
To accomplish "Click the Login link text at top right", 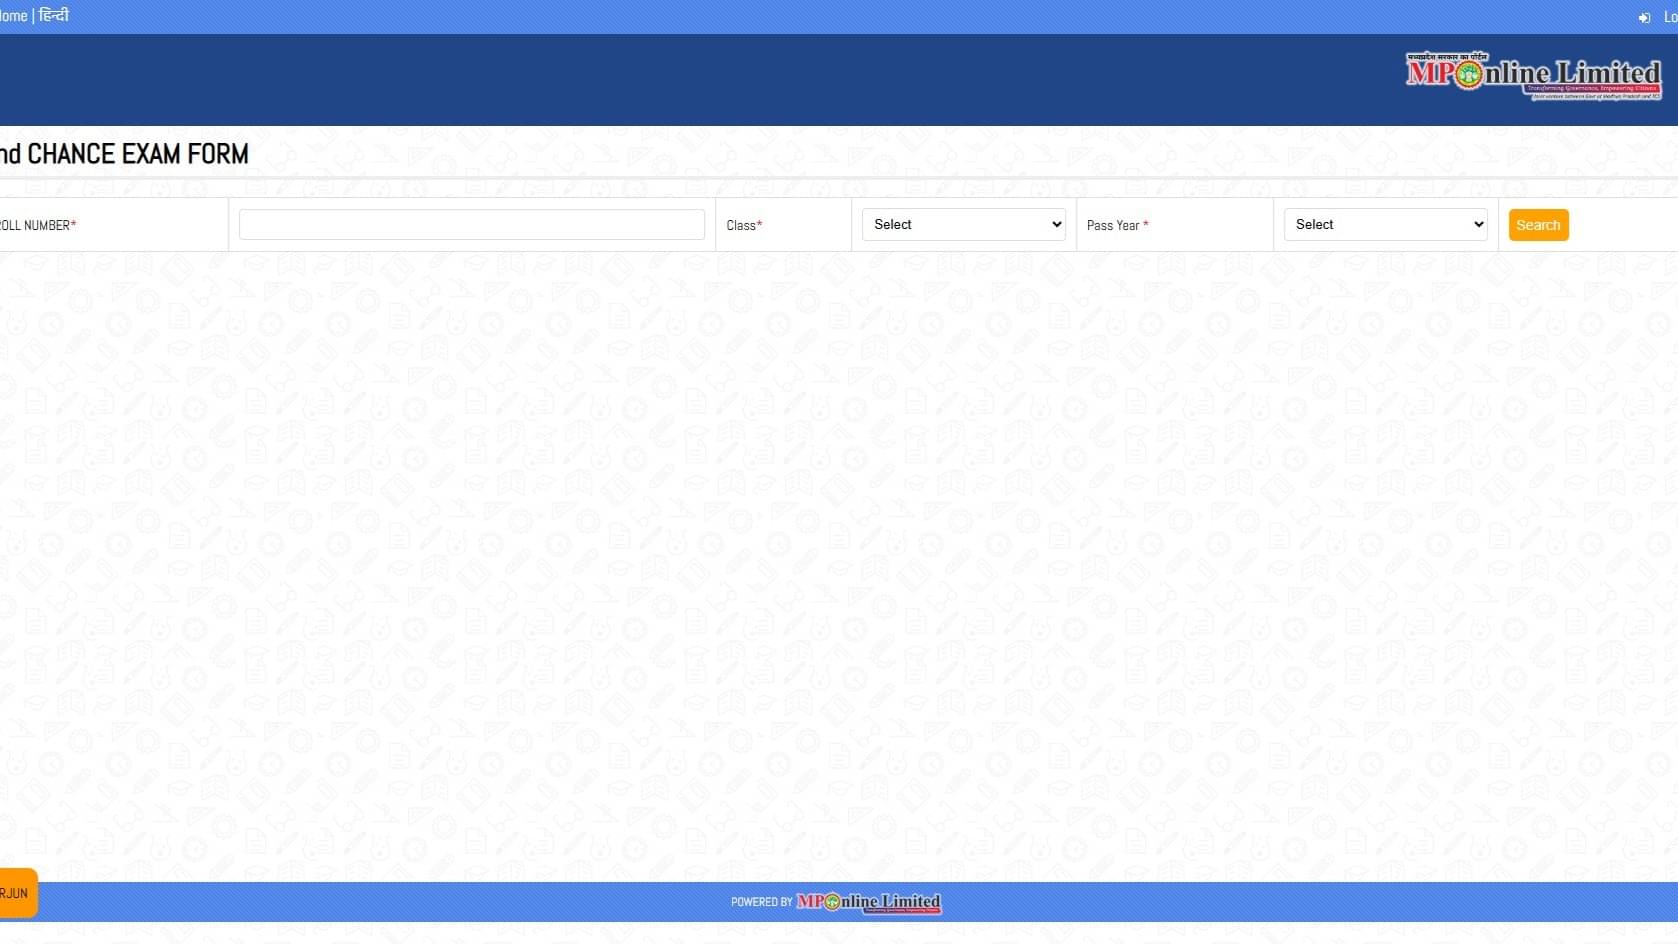I will [x=1670, y=17].
